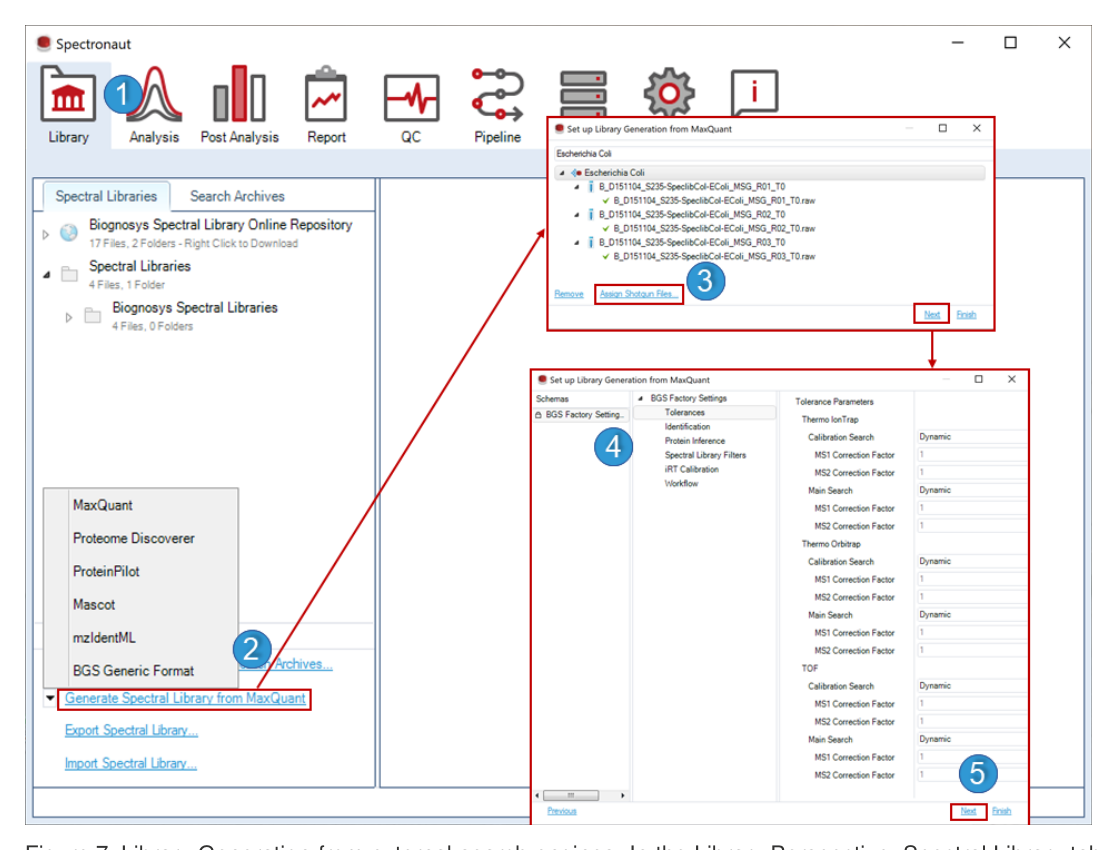Viewport: 1117px width, 850px height.
Task: Open the About info icon
Action: (x=754, y=93)
